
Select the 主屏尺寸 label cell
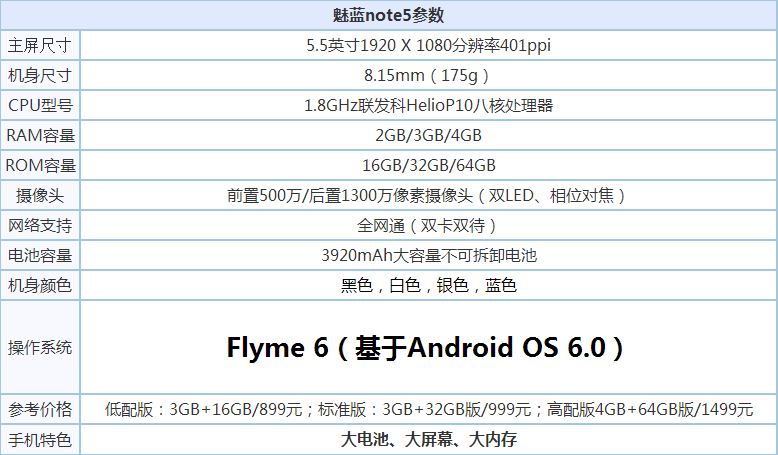tap(40, 45)
